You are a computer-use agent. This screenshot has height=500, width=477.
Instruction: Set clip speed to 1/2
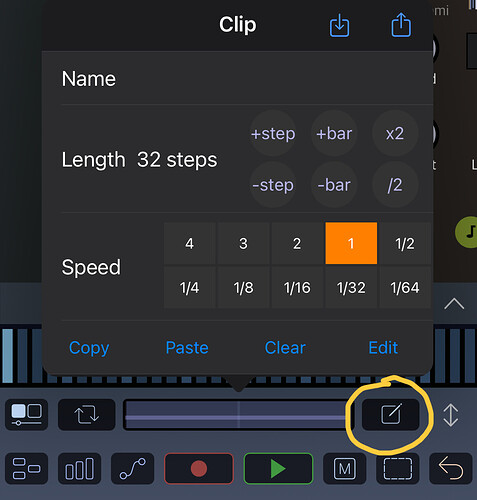tap(405, 243)
